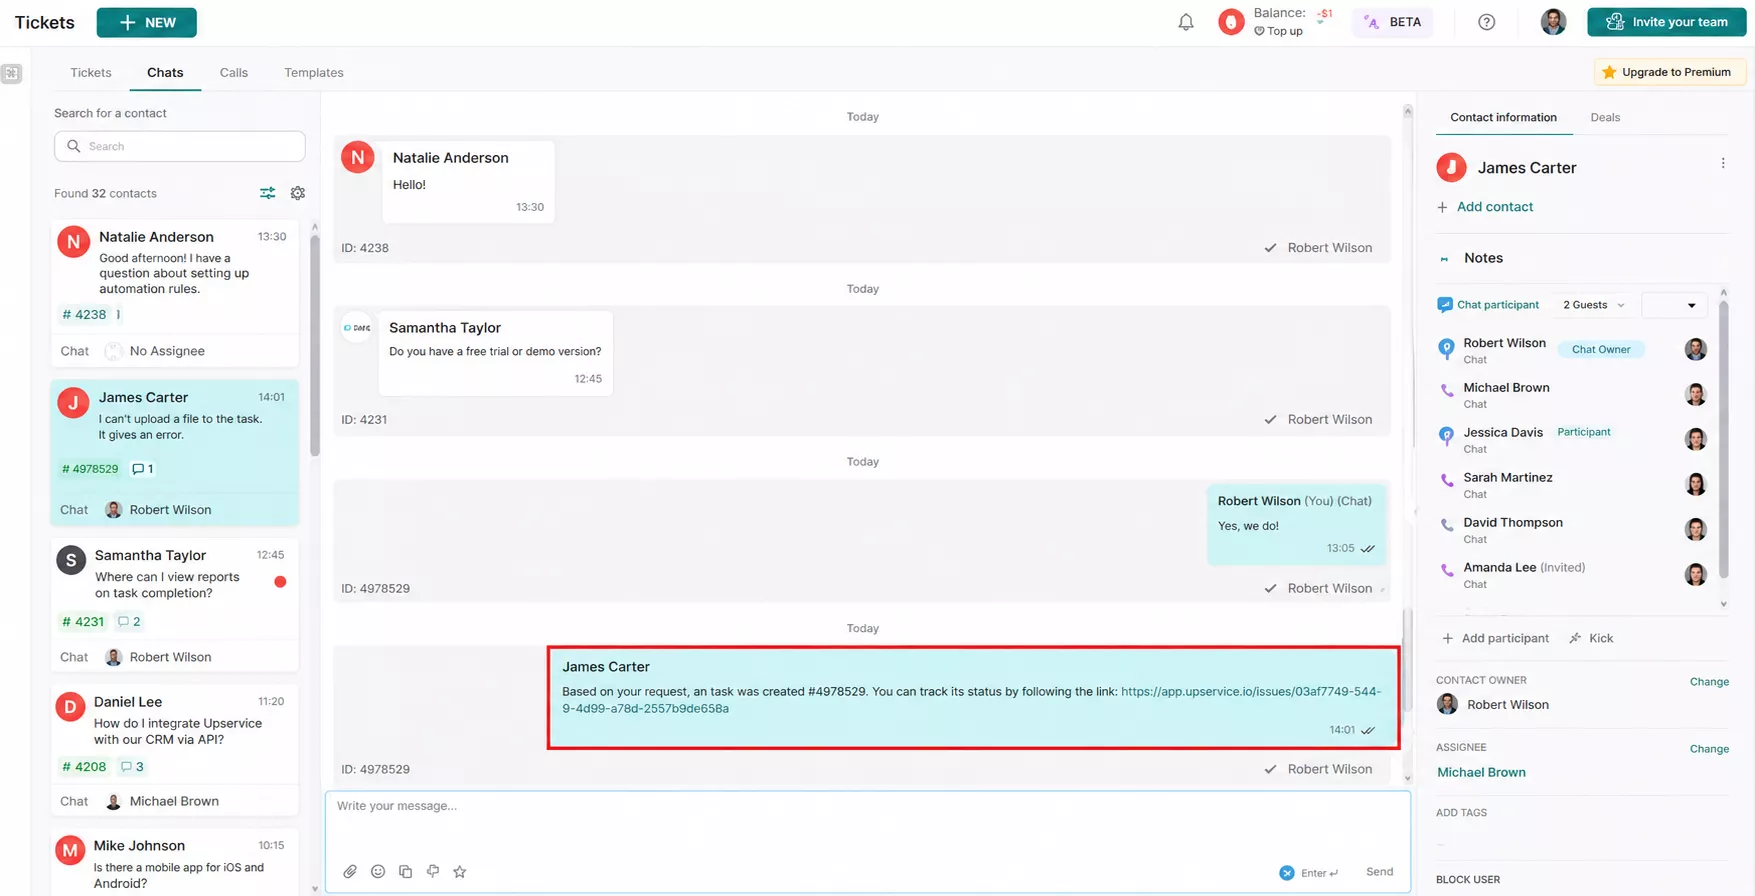This screenshot has width=1755, height=896.
Task: Open the upservice issue link in message
Action: pos(971,700)
